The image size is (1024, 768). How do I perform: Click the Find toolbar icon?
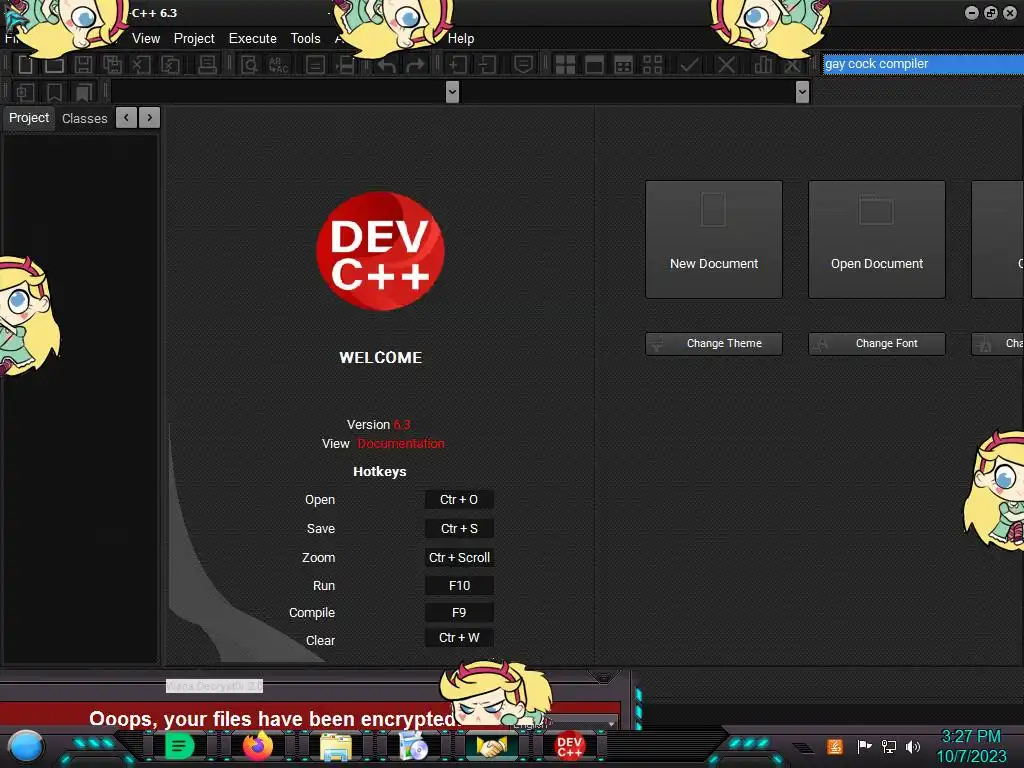[x=249, y=65]
